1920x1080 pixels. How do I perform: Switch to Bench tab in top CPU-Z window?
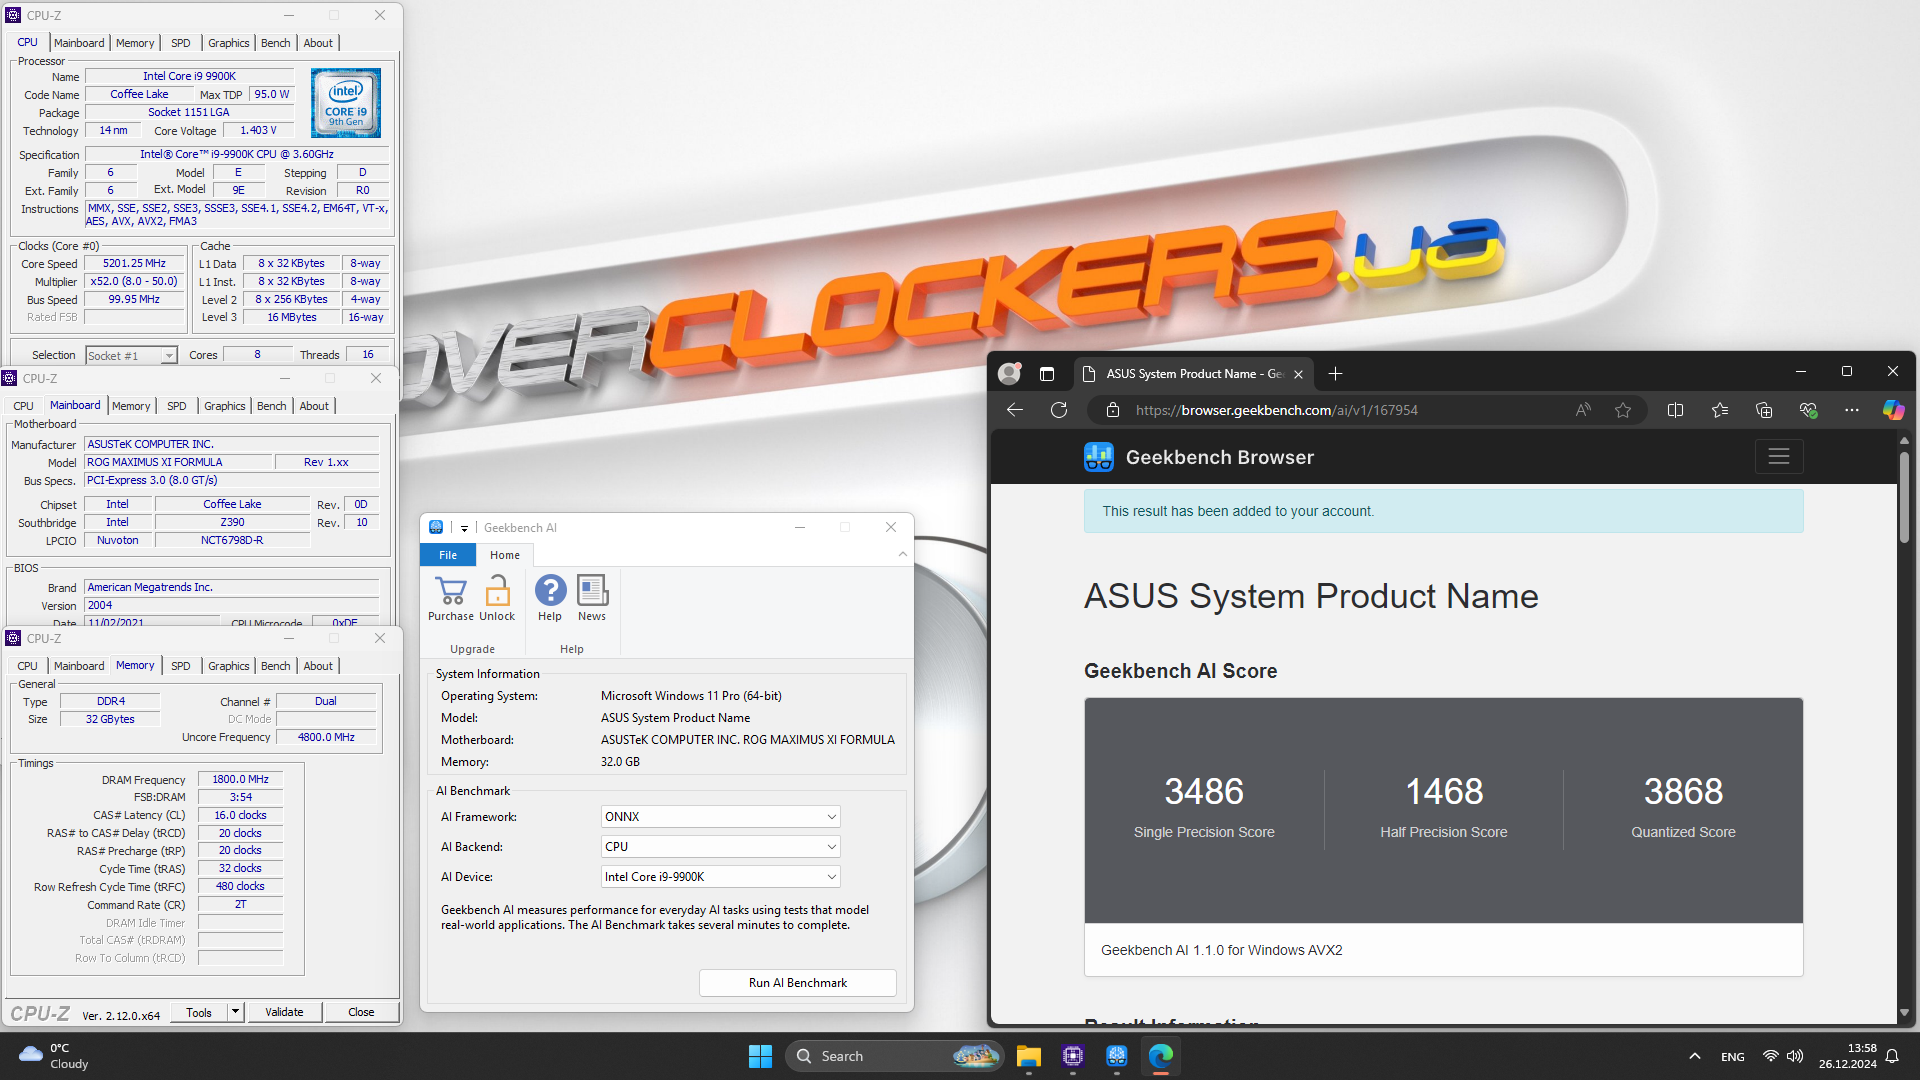(x=275, y=43)
